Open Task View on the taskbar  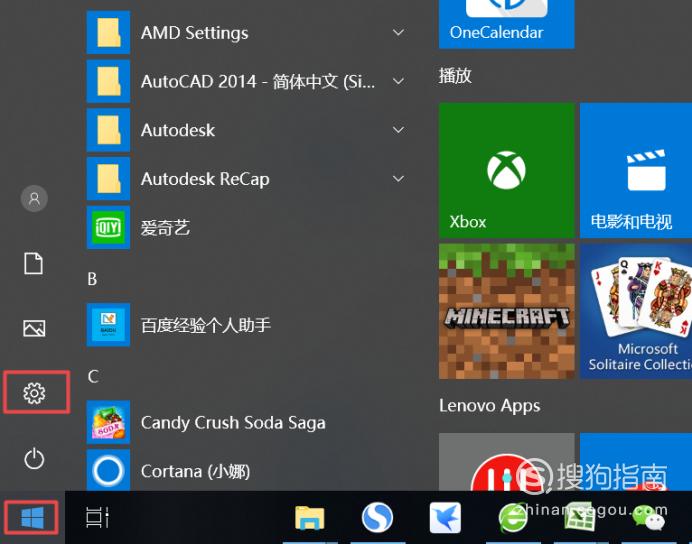97,518
